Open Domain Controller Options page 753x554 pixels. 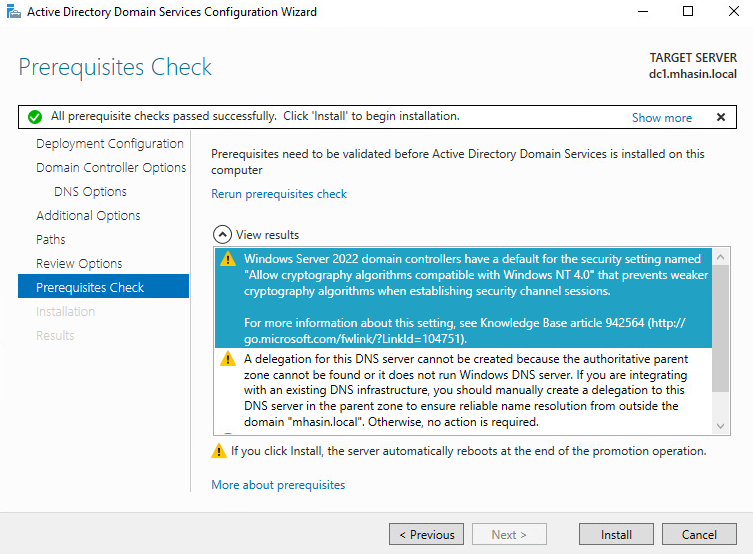pyautogui.click(x=111, y=168)
